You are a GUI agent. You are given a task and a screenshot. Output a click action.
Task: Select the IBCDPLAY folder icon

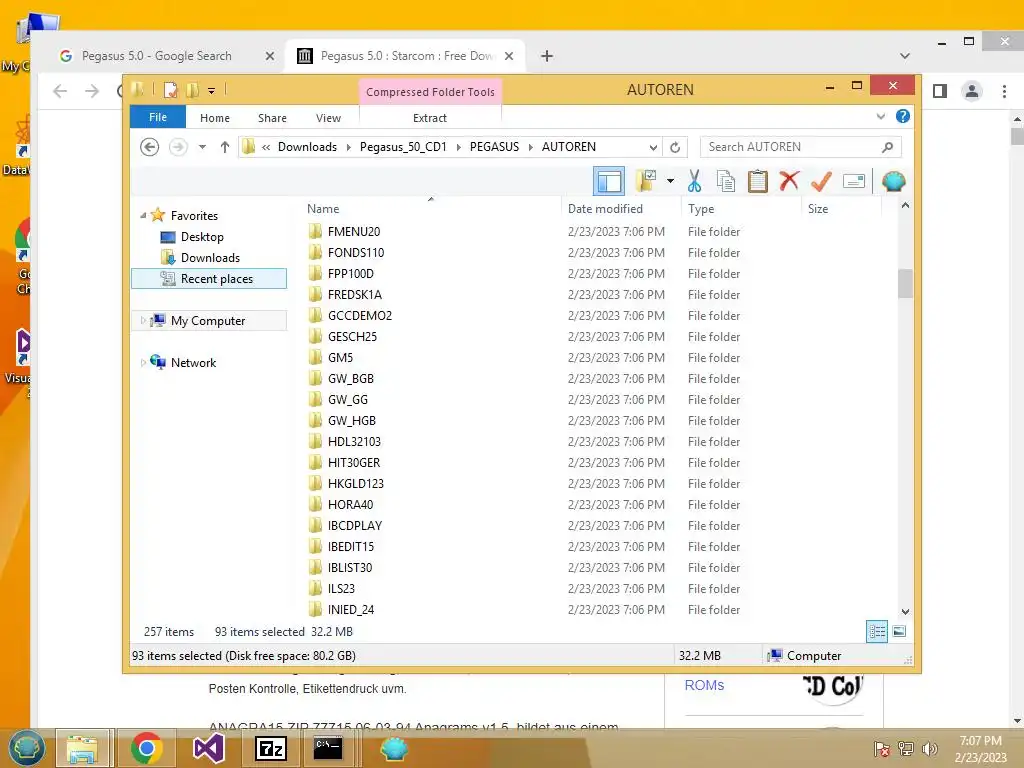pyautogui.click(x=315, y=525)
